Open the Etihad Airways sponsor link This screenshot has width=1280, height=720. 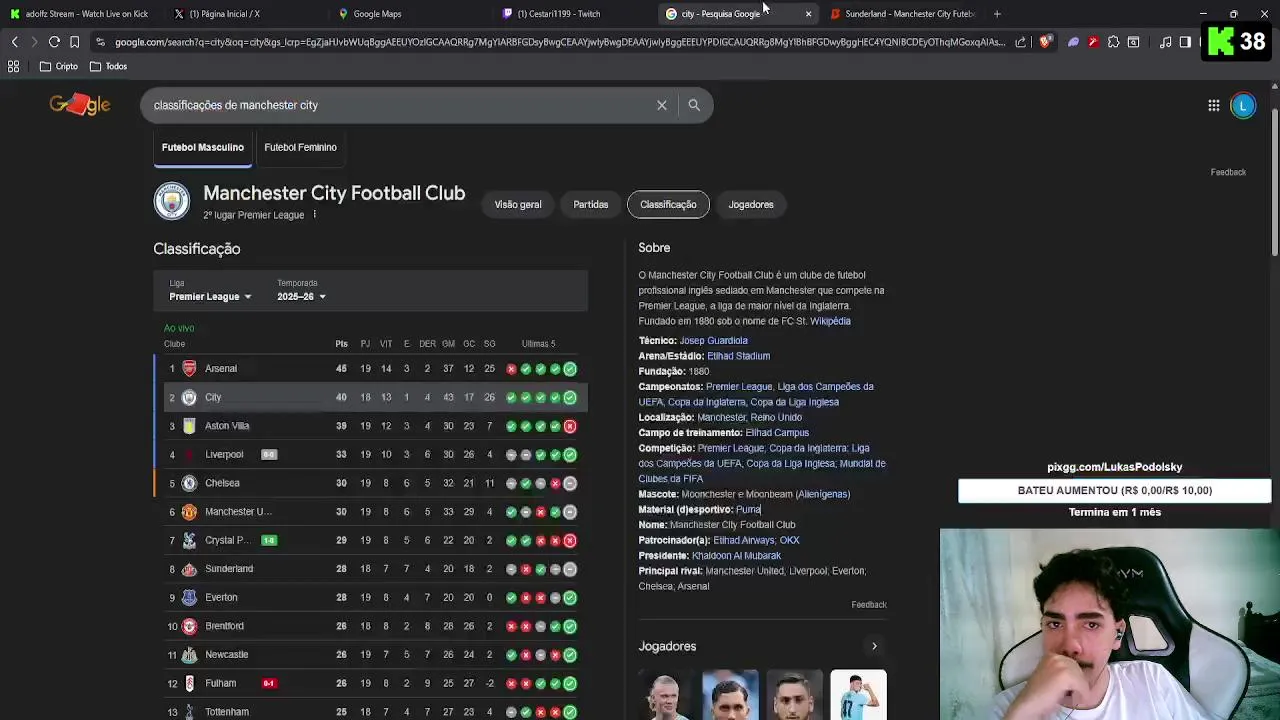(x=744, y=541)
